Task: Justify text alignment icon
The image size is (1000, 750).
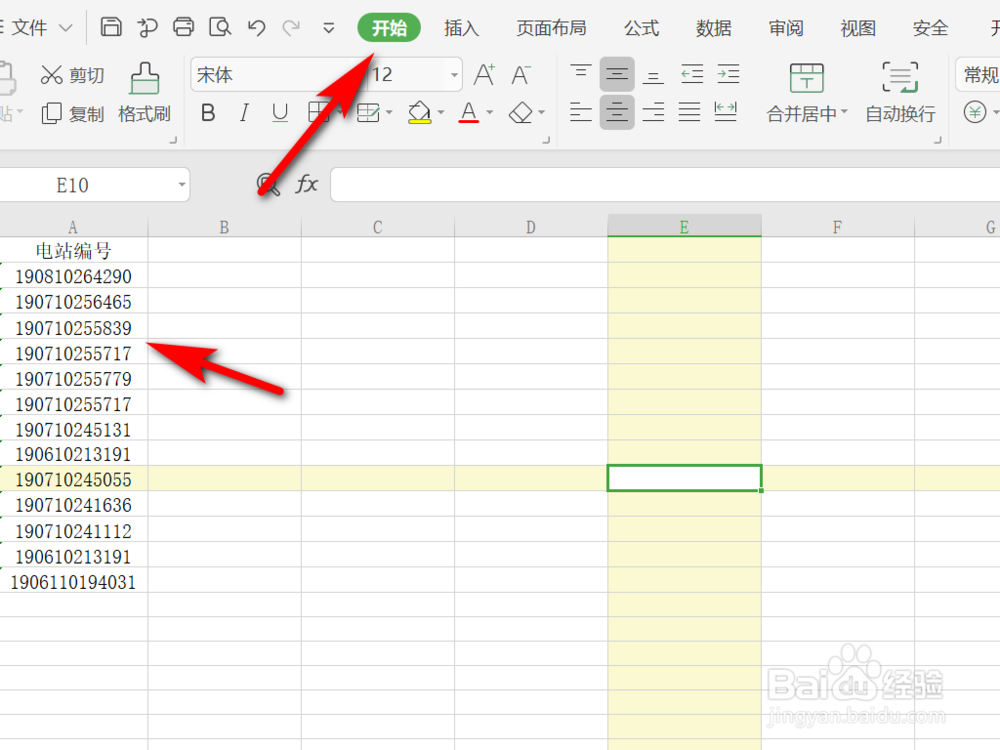Action: [689, 112]
